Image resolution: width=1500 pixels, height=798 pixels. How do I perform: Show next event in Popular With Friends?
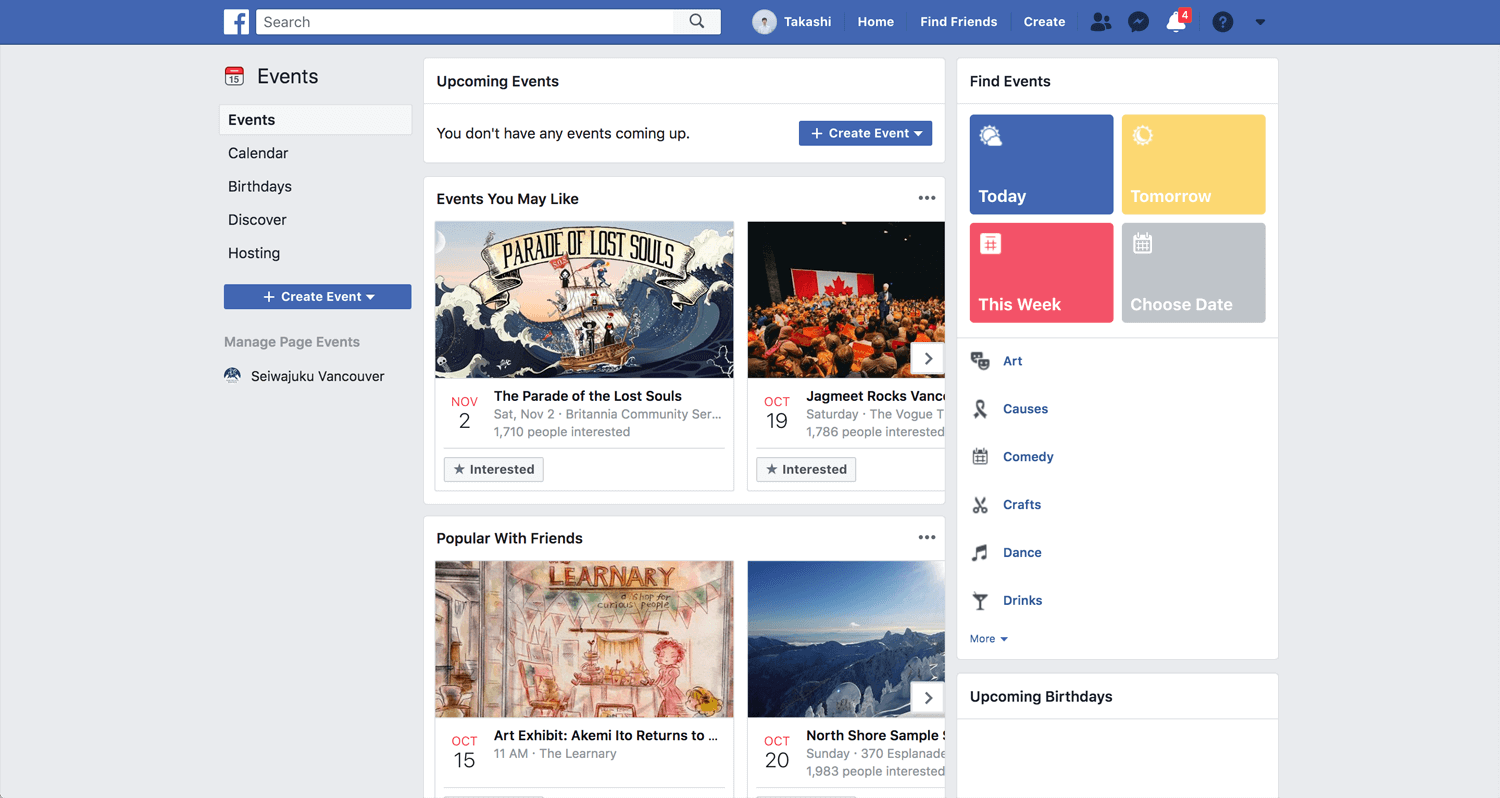click(x=928, y=698)
